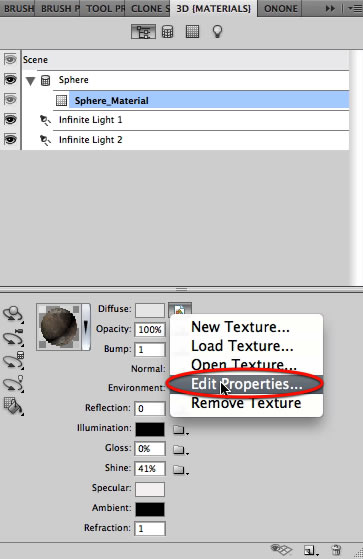Screen dimensions: 363x559
Task: Choose Remove Texture from the menu
Action: tap(246, 403)
